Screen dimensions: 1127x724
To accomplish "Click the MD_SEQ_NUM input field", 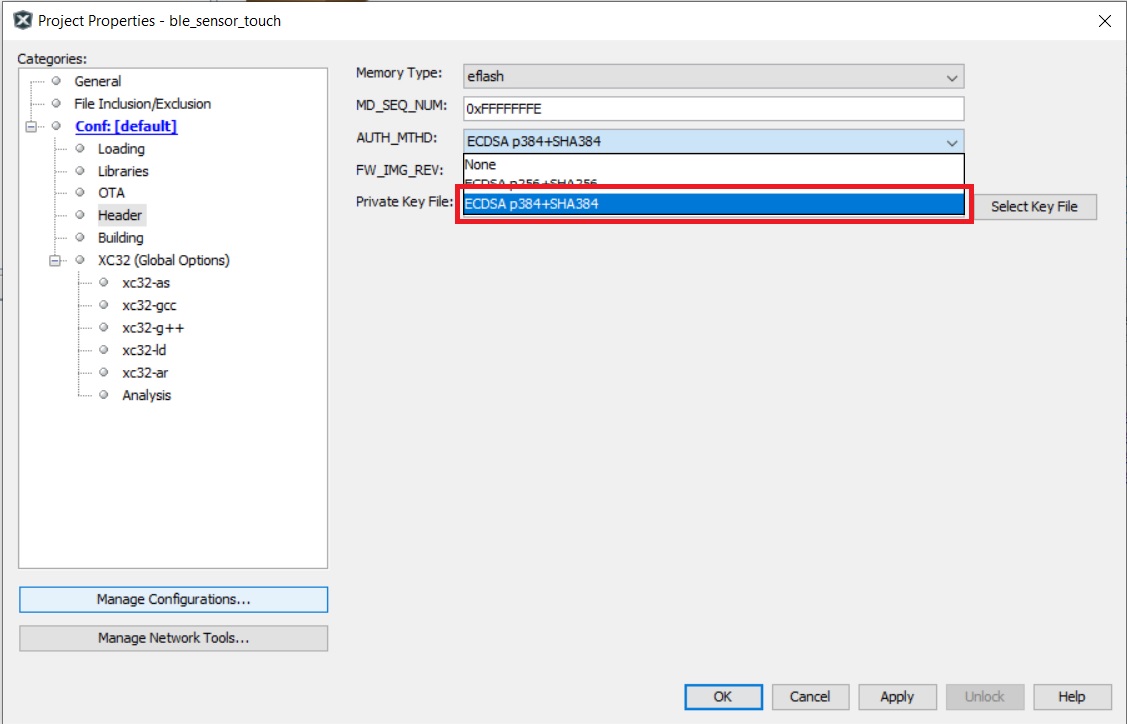I will click(x=712, y=109).
